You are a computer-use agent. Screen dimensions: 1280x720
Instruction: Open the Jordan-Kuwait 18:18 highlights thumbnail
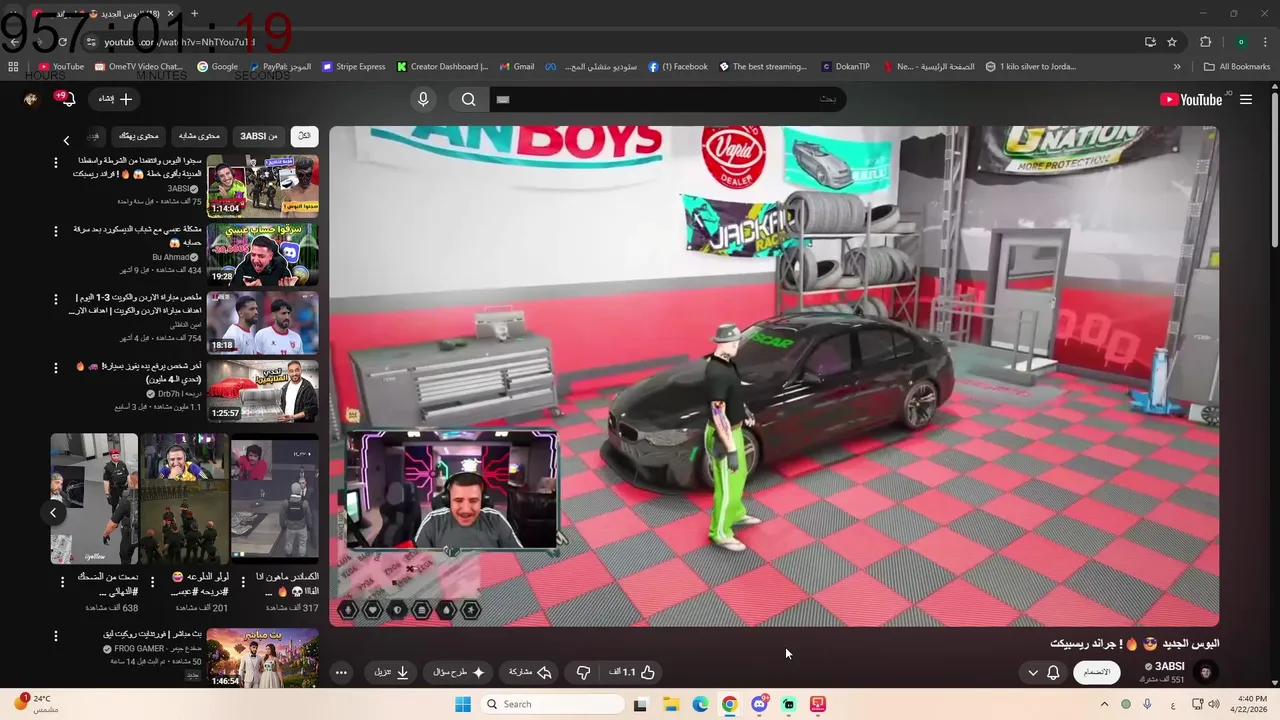tap(263, 322)
